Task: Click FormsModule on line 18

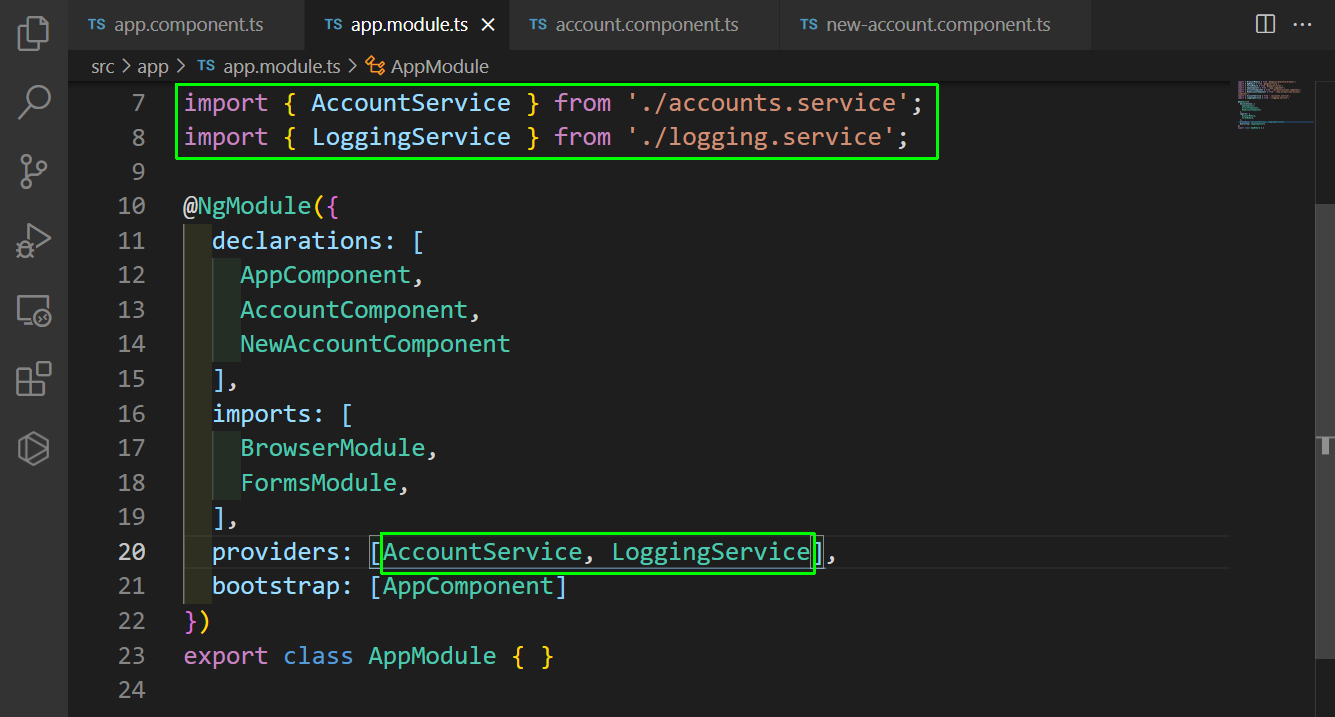Action: pyautogui.click(x=319, y=483)
